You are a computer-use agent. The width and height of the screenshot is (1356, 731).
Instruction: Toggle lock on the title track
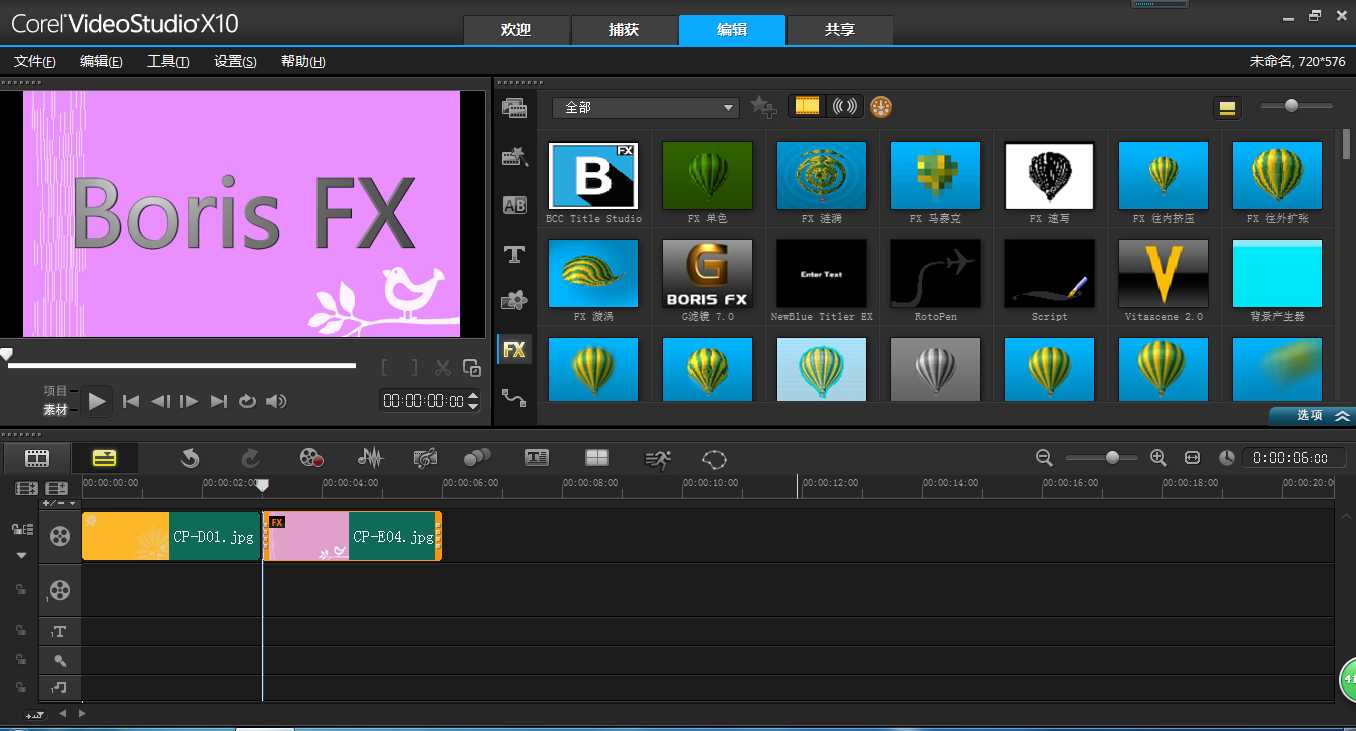click(x=21, y=631)
